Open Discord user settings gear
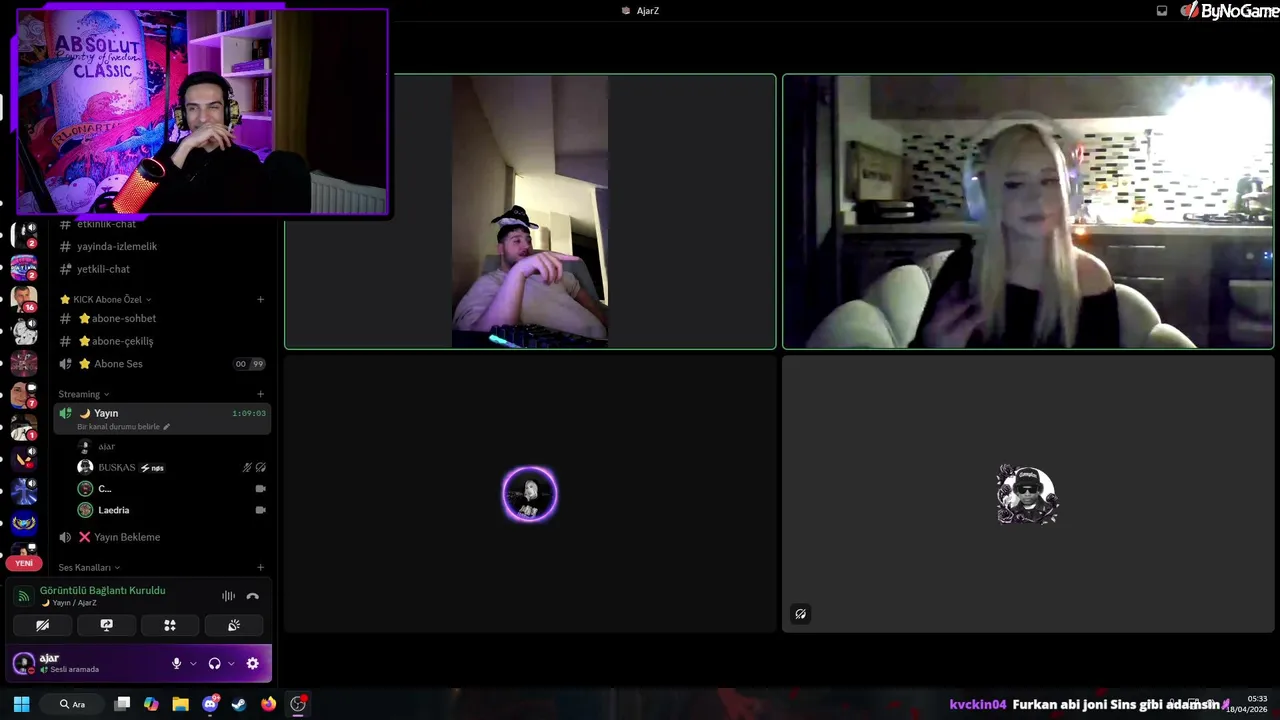Viewport: 1280px width, 720px height. (252, 663)
